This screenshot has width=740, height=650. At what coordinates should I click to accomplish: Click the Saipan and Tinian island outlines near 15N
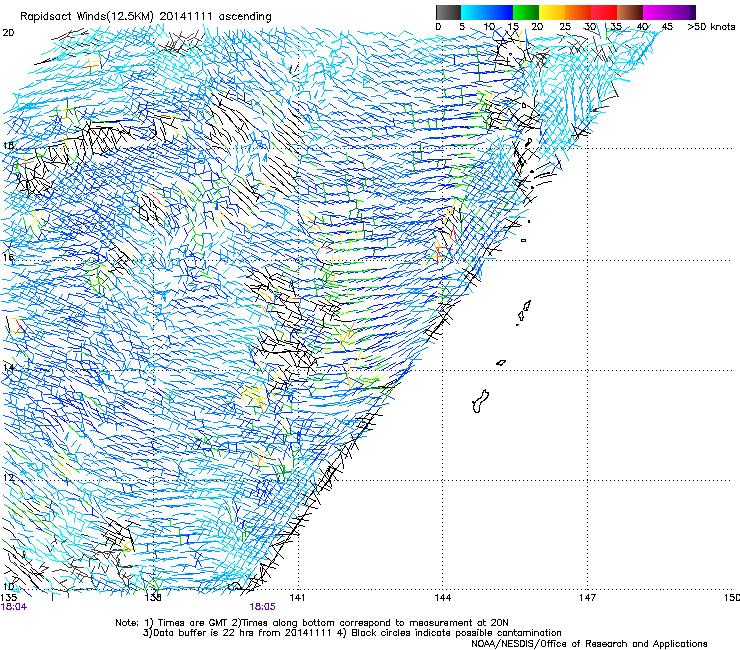[x=524, y=312]
